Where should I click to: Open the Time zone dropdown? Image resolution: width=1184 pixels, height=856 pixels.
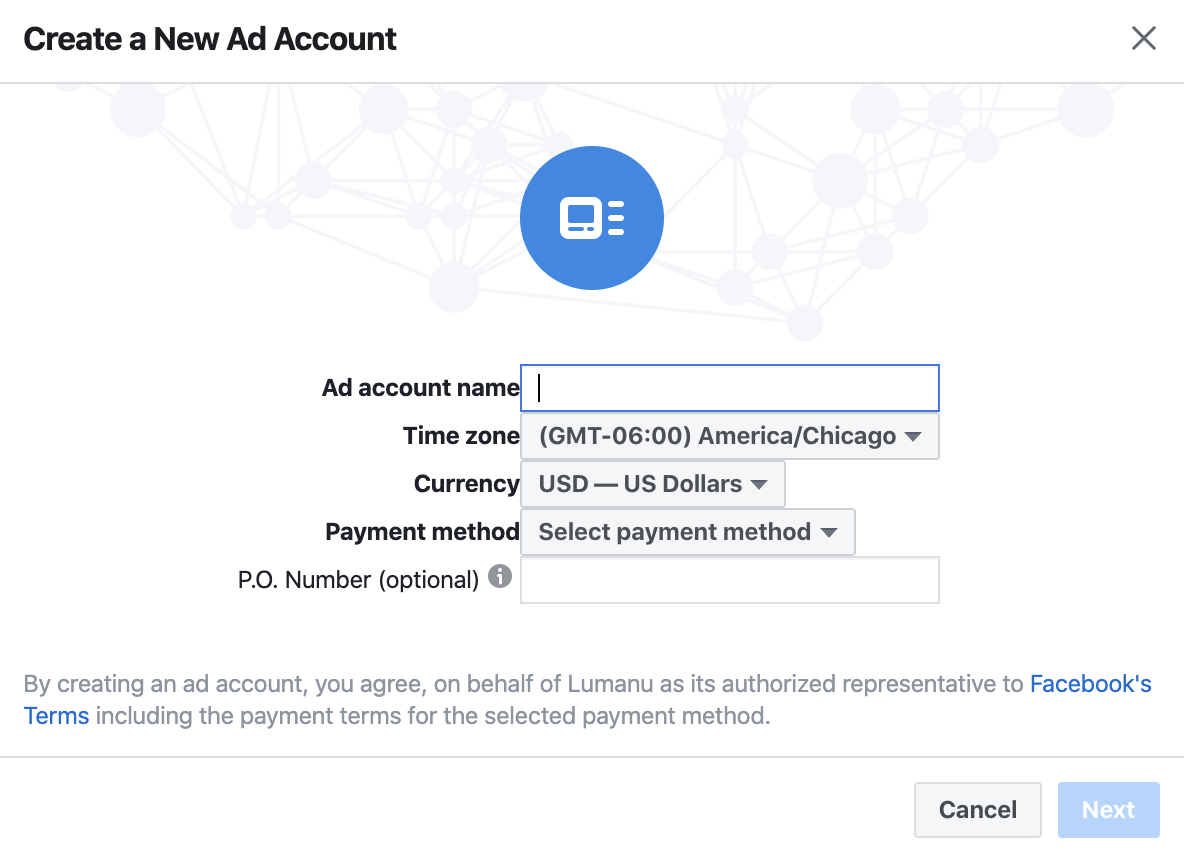click(729, 436)
